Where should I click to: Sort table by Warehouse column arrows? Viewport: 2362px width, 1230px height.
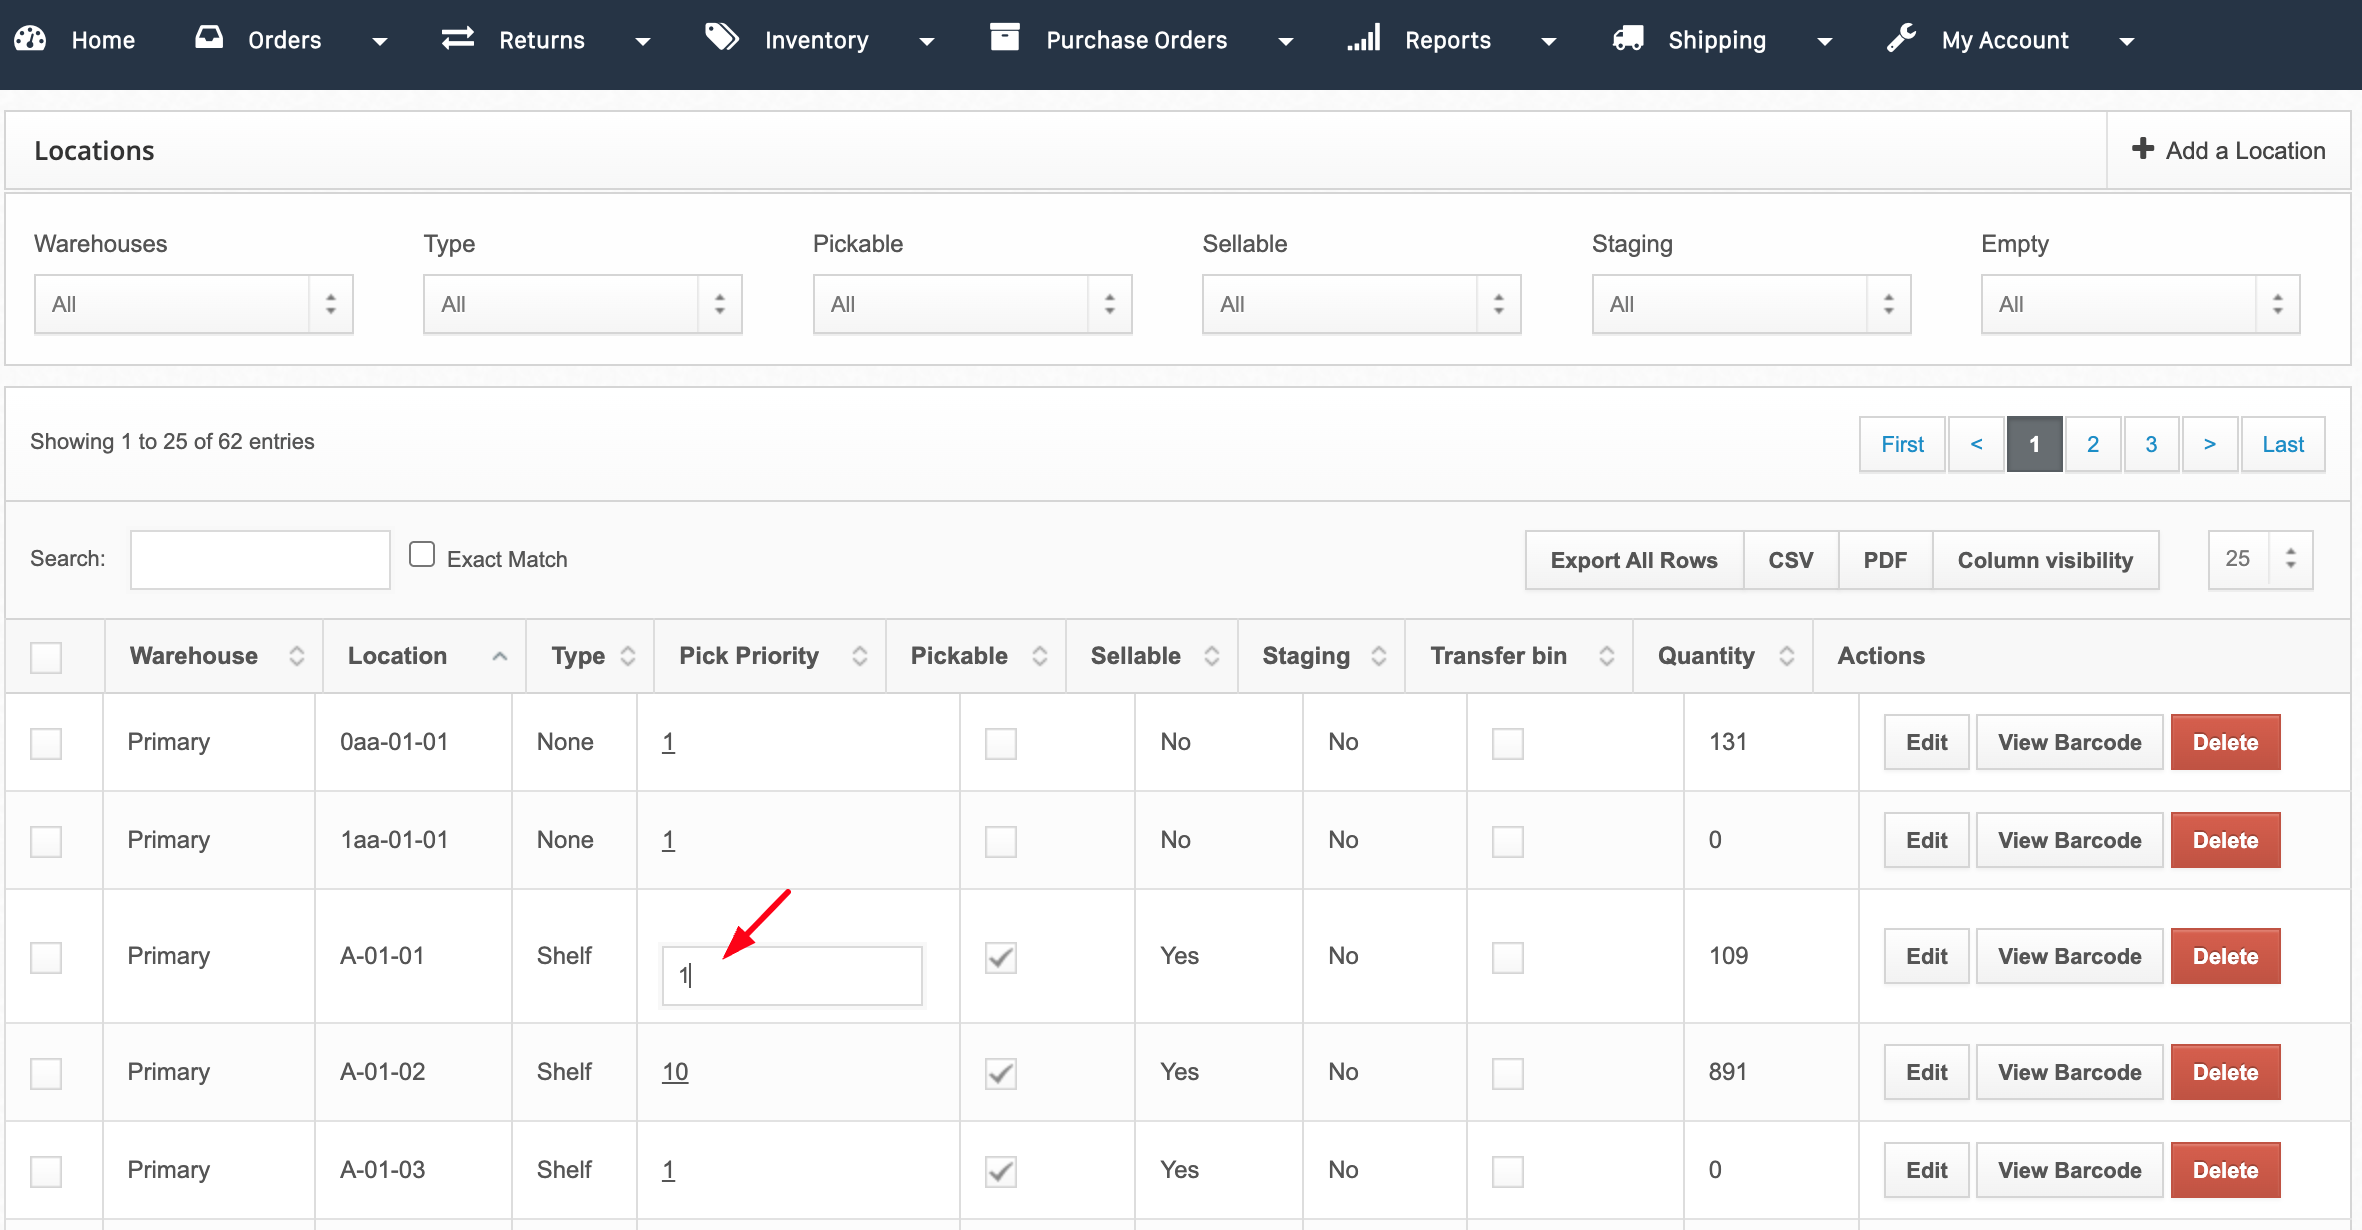click(297, 656)
